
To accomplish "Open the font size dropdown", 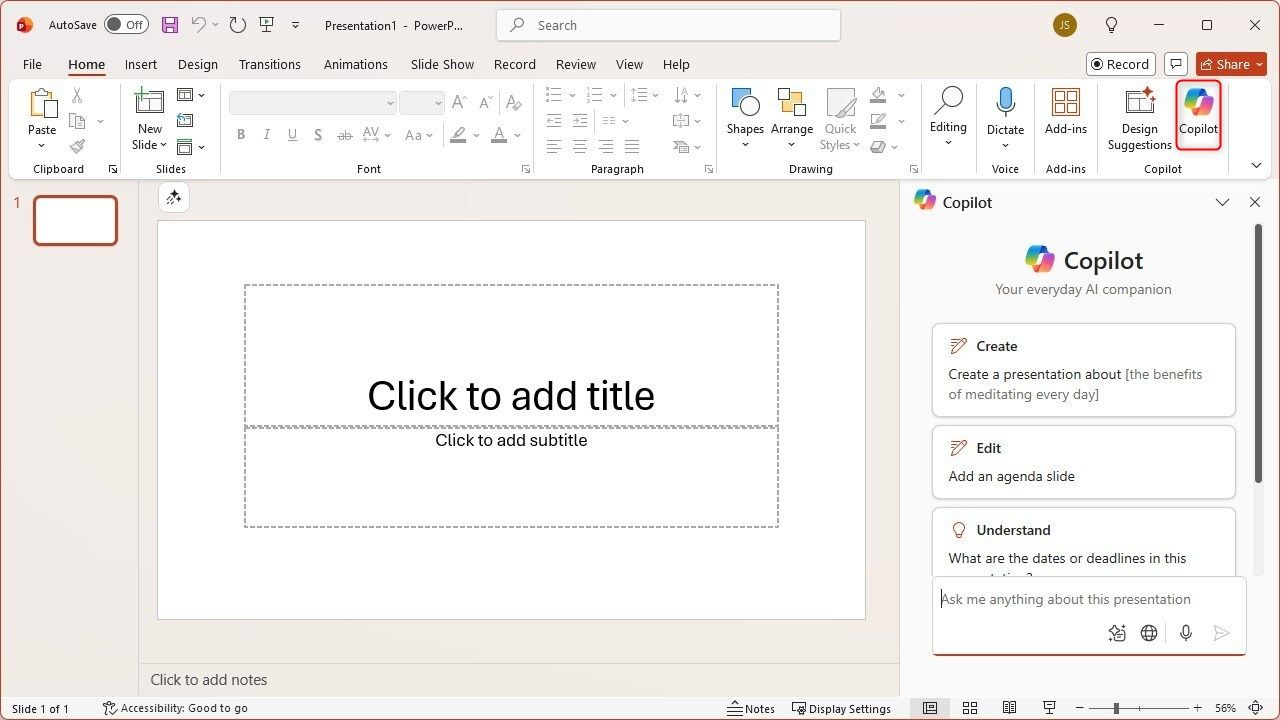I will 437,103.
